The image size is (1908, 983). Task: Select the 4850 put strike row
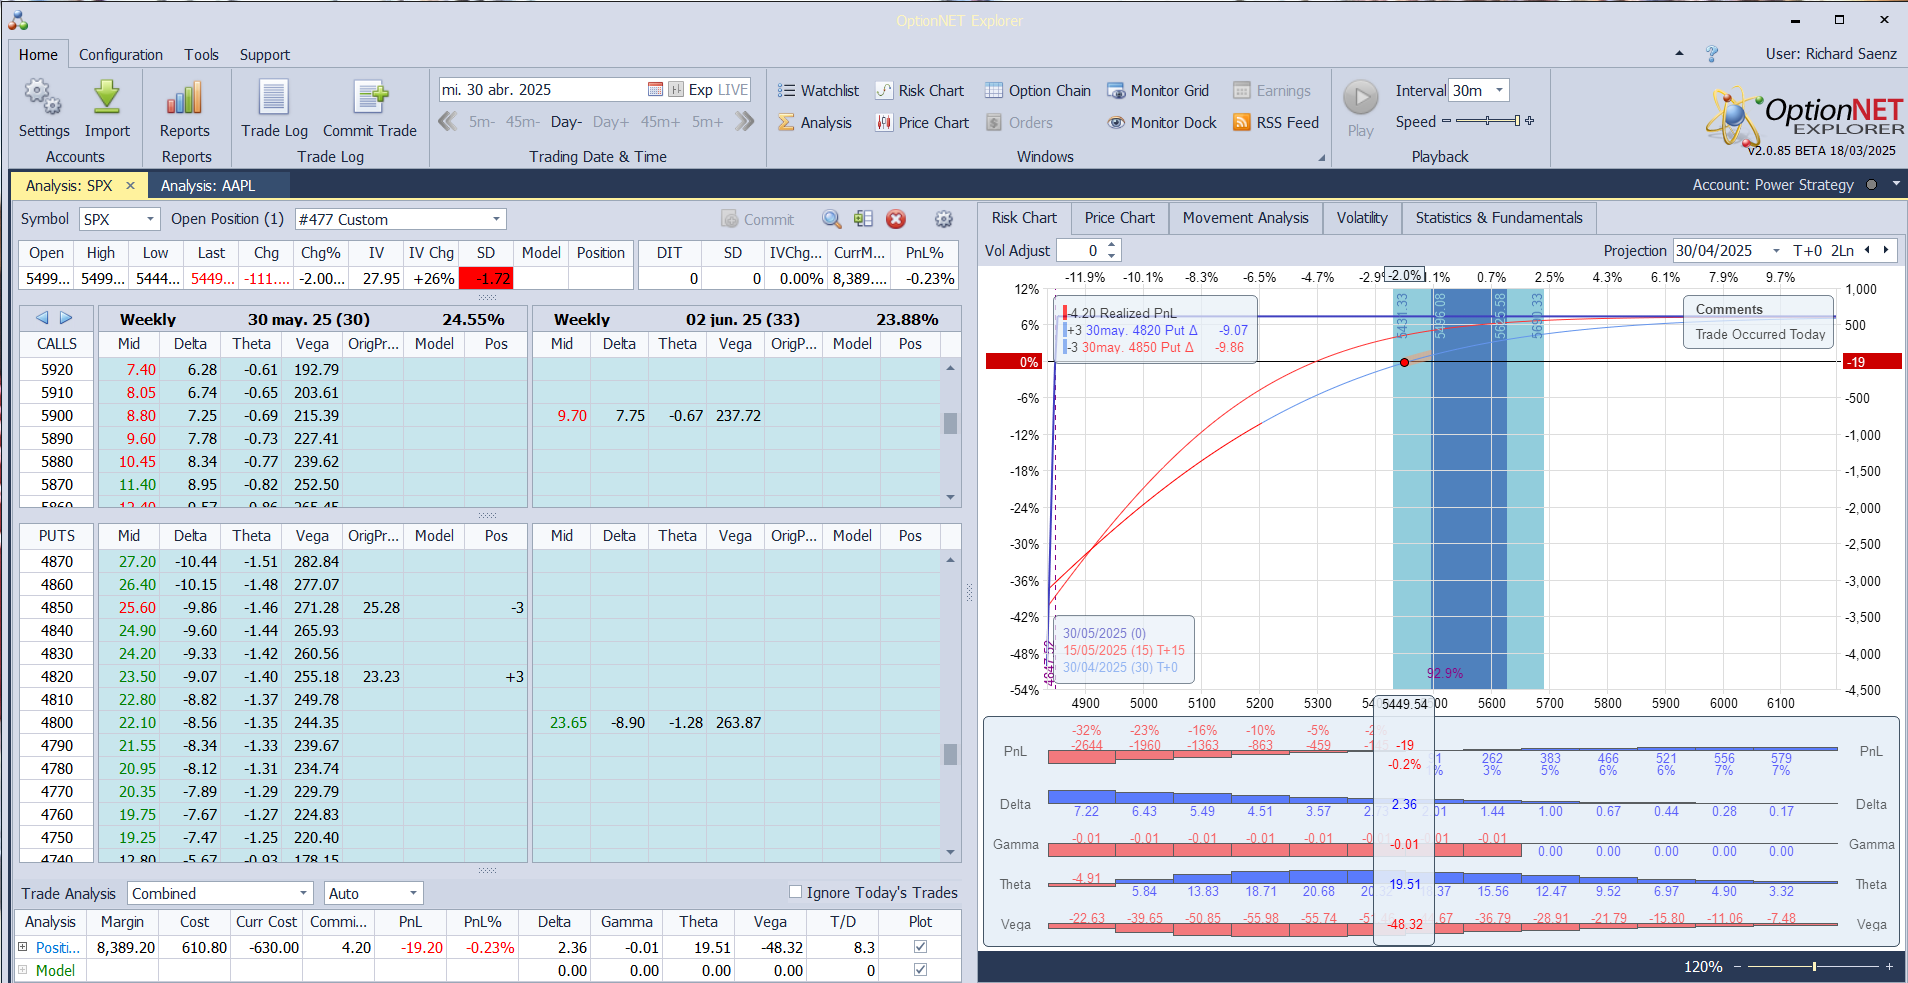click(x=273, y=608)
